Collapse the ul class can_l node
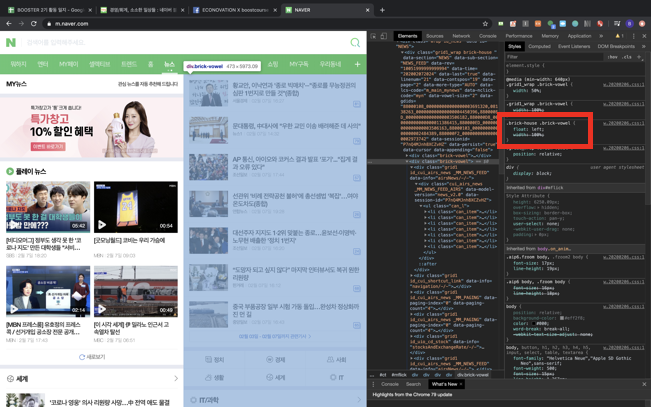The image size is (651, 407). click(x=421, y=206)
